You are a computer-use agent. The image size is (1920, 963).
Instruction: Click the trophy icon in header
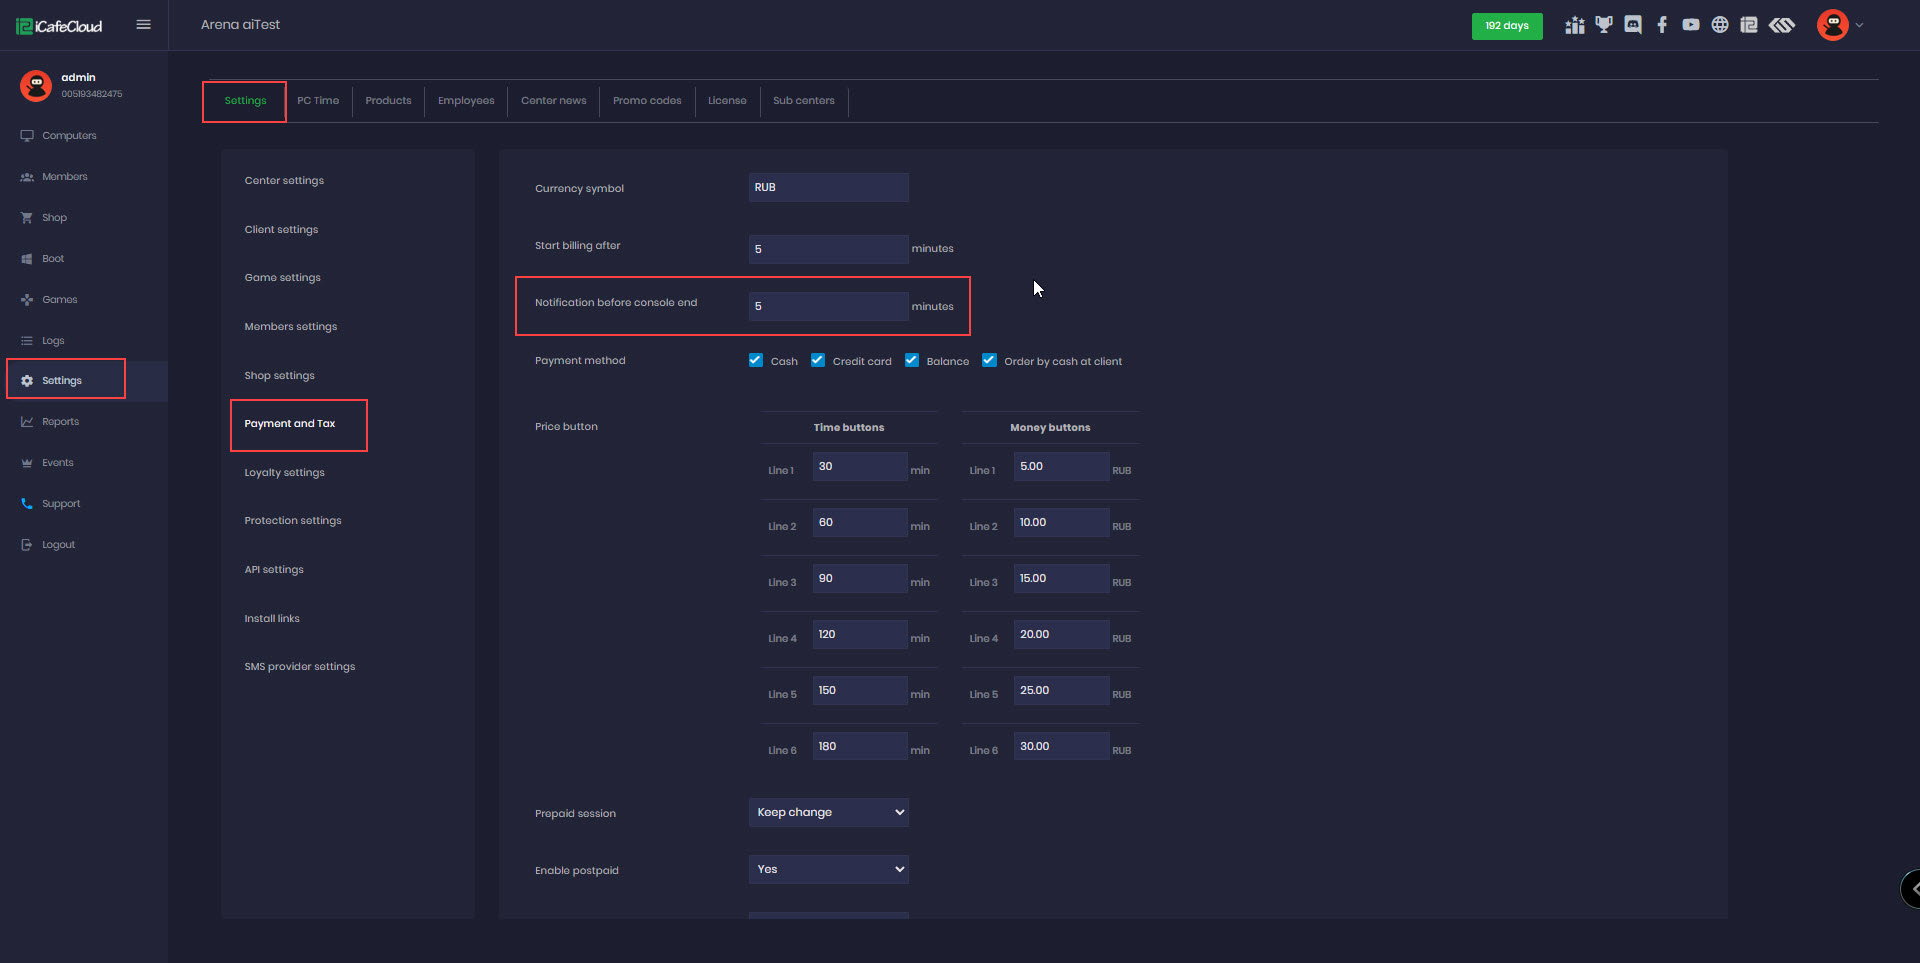click(x=1604, y=25)
